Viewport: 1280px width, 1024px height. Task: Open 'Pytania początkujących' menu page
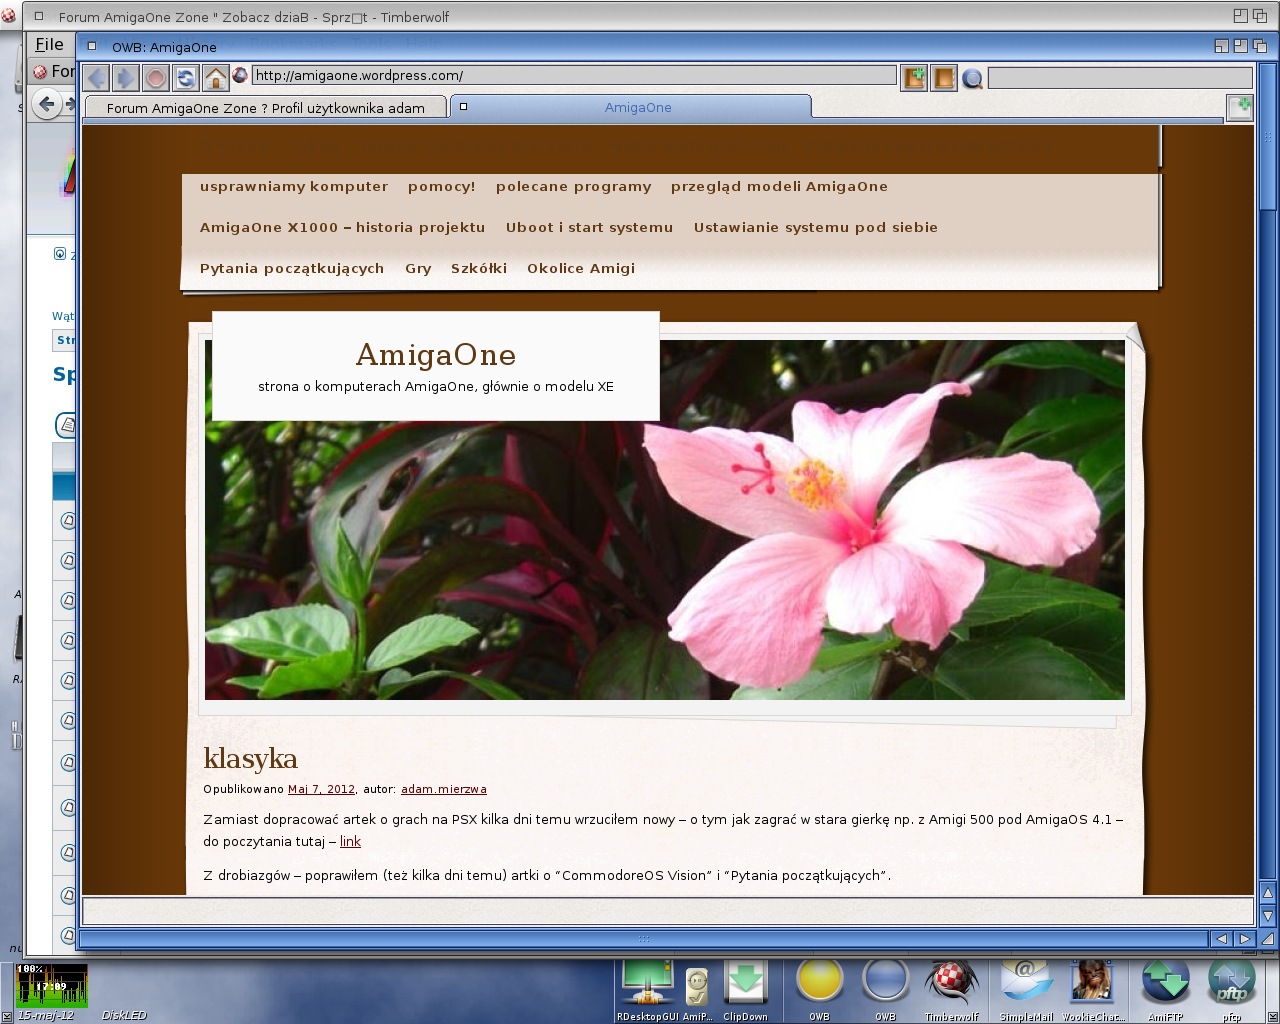click(292, 268)
